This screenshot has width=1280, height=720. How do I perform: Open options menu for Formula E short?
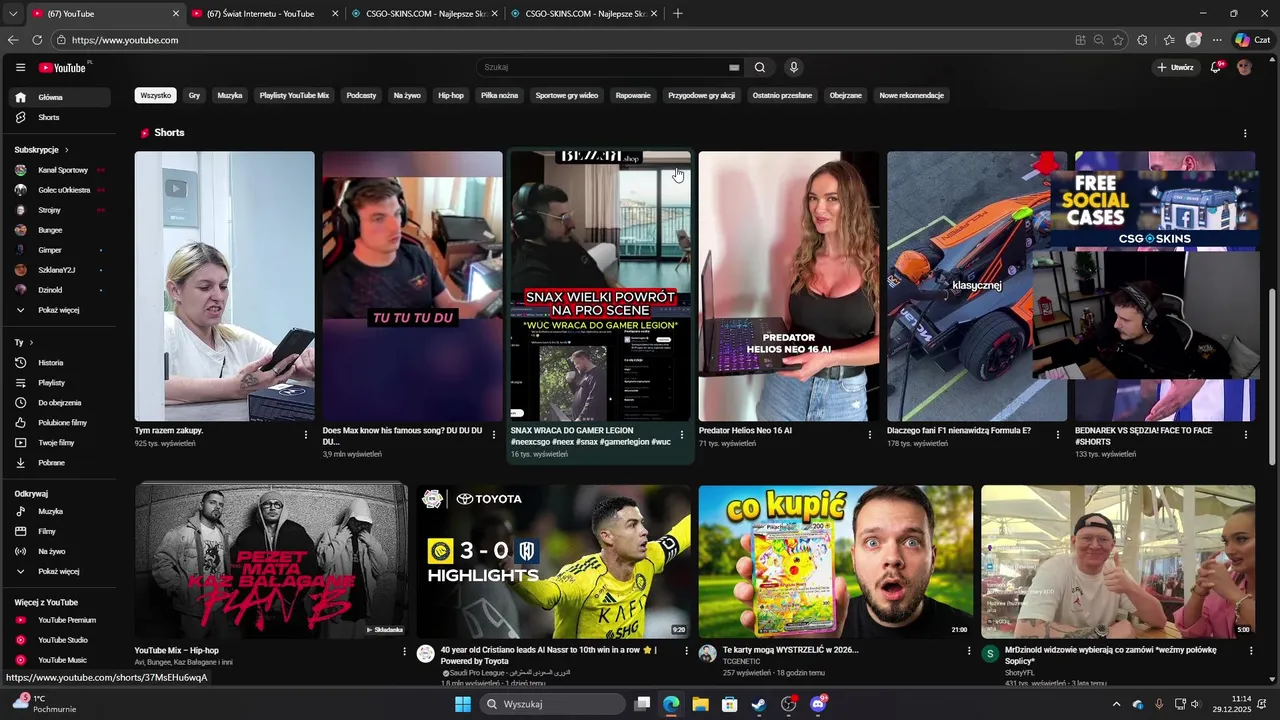click(1058, 435)
